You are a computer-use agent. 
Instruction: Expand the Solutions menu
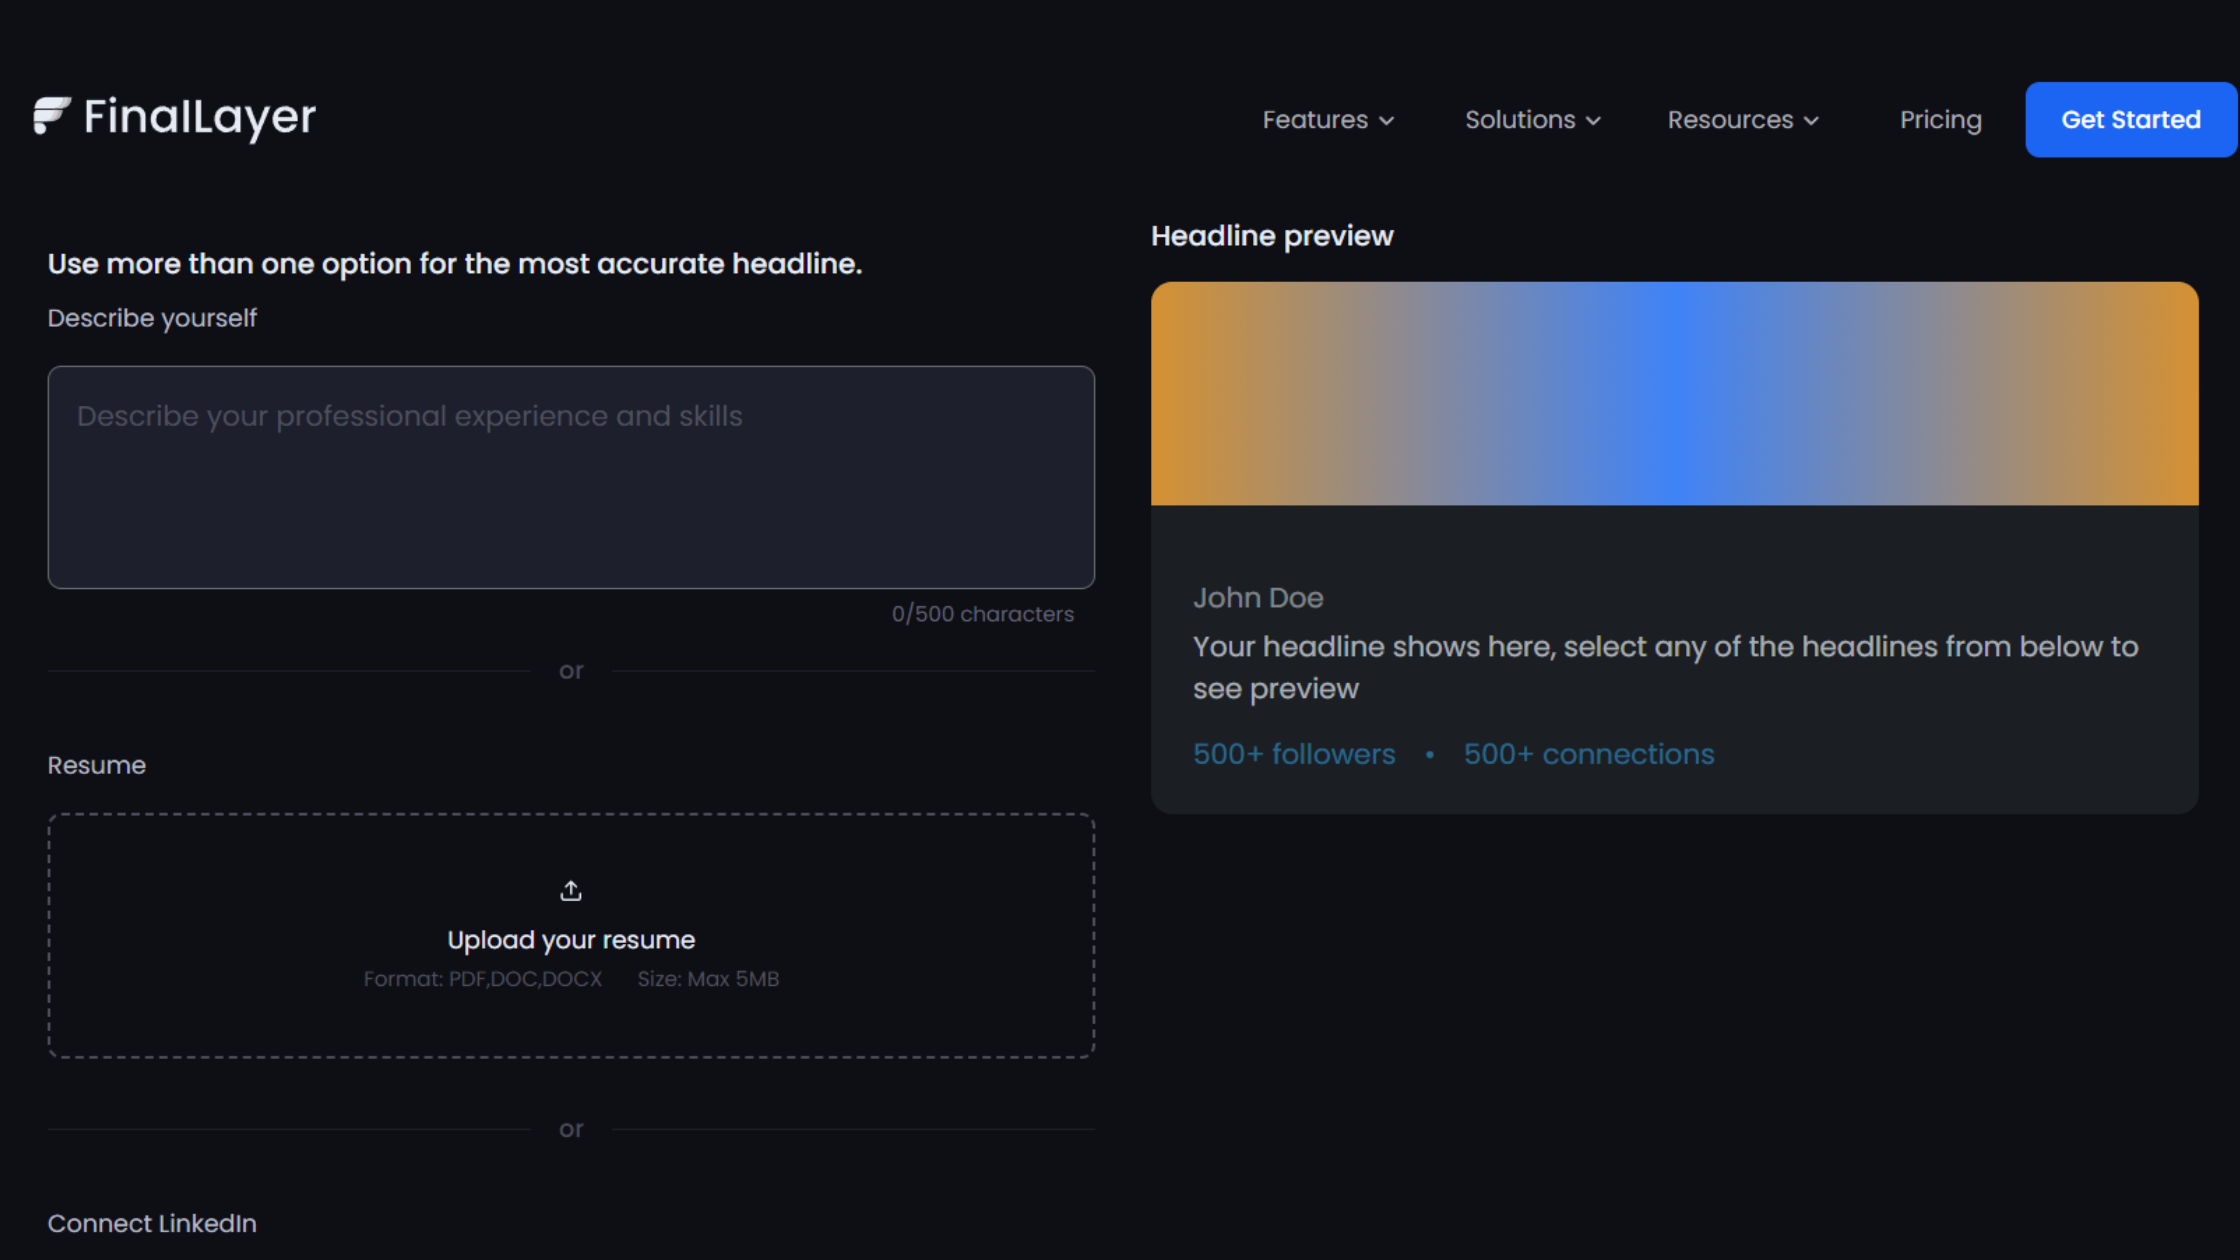pyautogui.click(x=1520, y=120)
